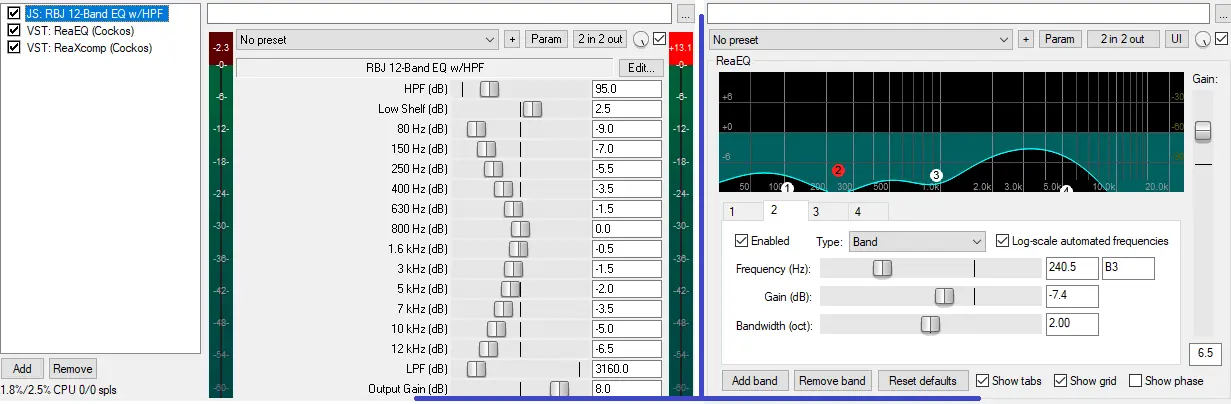Switch to band tab 3

[815, 211]
